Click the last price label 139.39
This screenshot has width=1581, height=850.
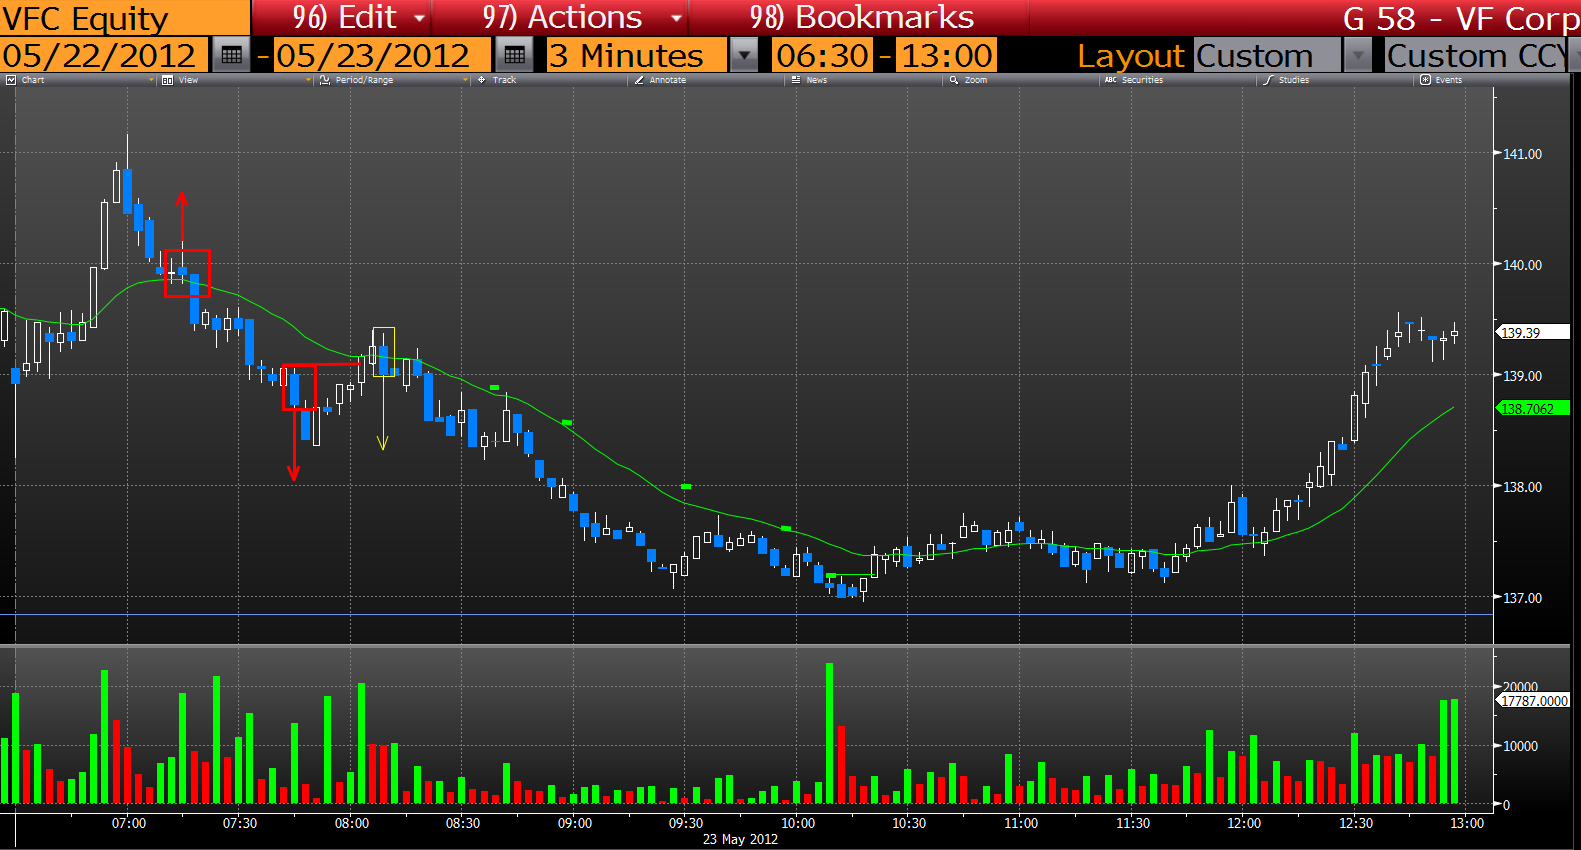point(1532,332)
